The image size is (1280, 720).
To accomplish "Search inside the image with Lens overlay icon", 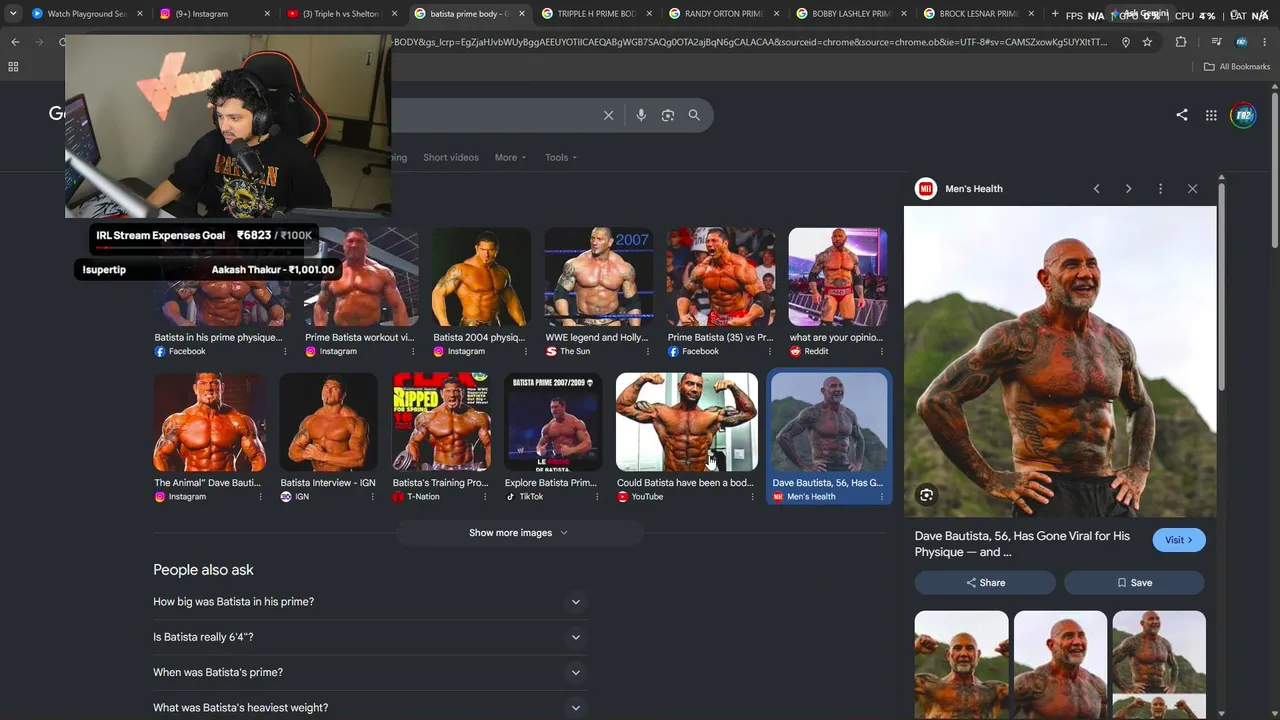I will pyautogui.click(x=927, y=495).
